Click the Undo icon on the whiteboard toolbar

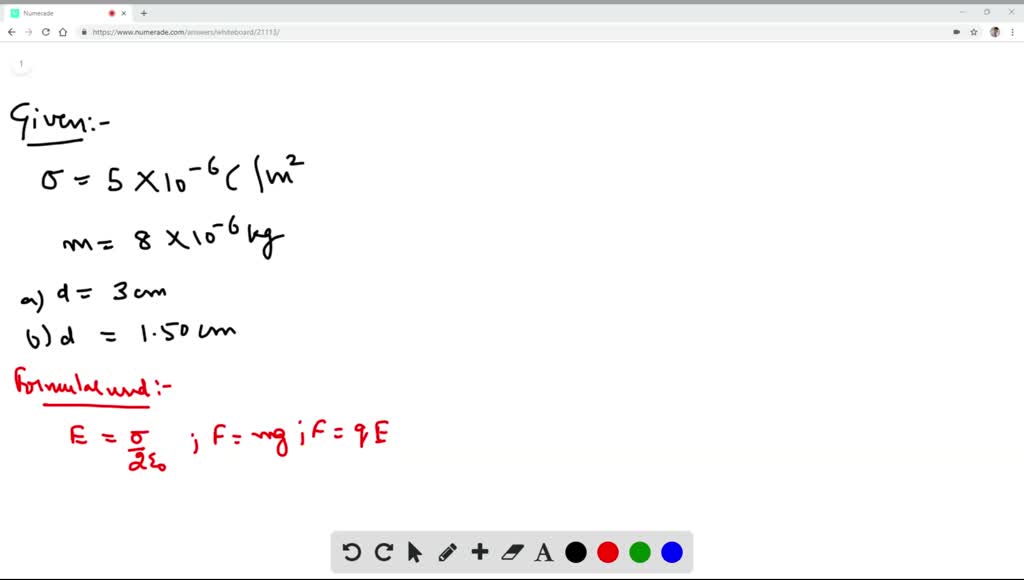(x=350, y=552)
